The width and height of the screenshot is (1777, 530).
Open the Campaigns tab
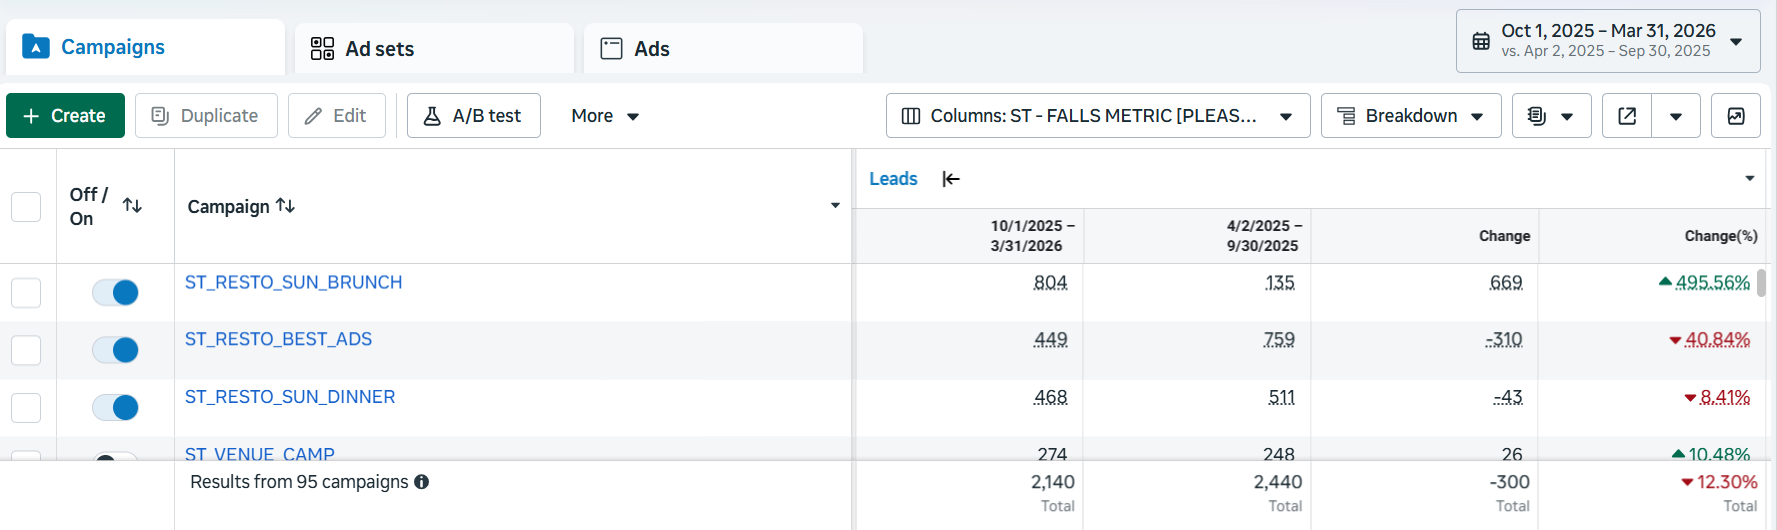point(145,47)
